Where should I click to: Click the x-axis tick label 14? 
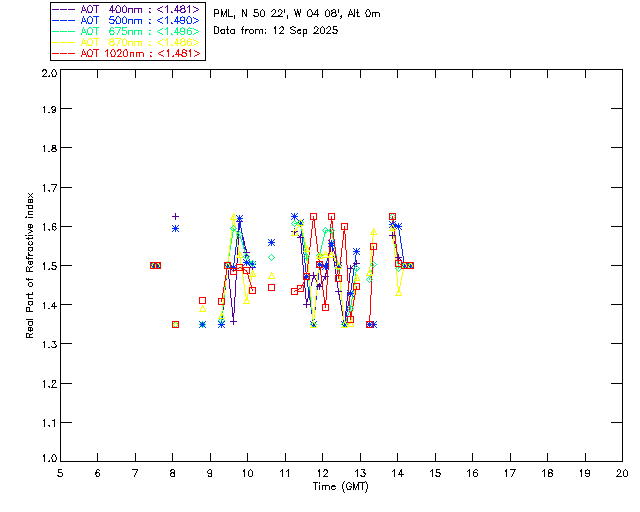(x=398, y=474)
